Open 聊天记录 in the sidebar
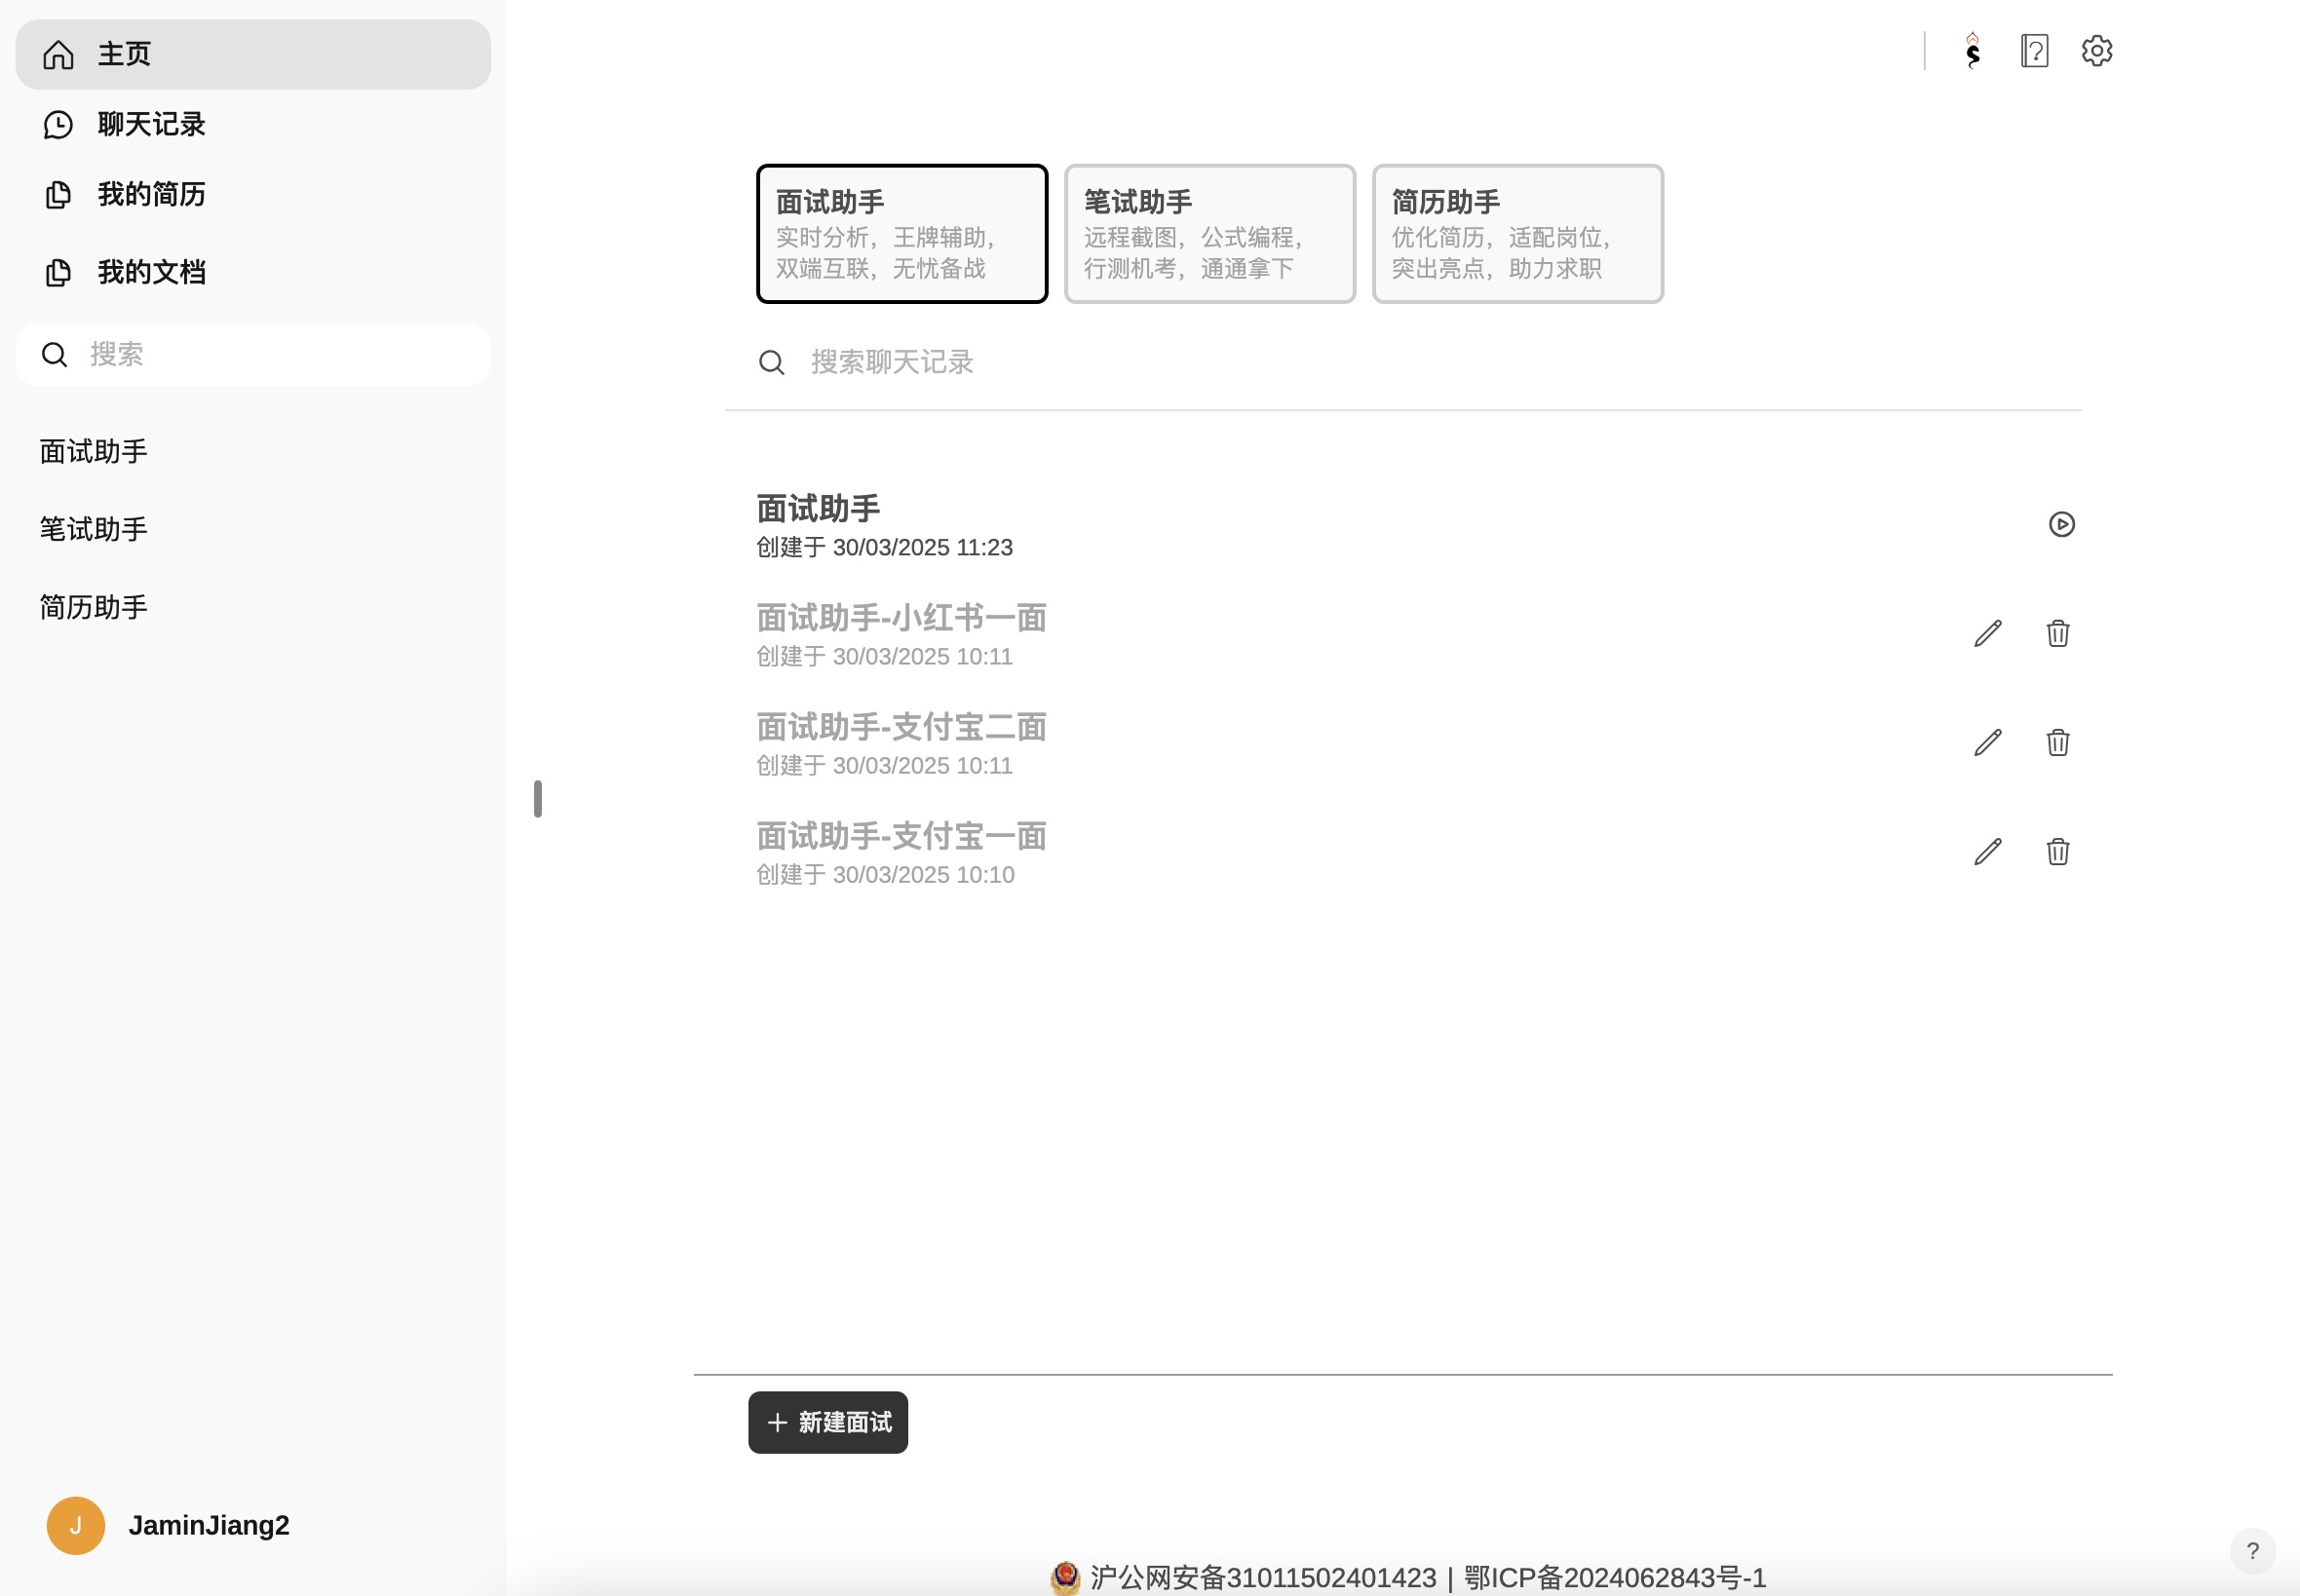This screenshot has height=1596, width=2300. tap(150, 124)
